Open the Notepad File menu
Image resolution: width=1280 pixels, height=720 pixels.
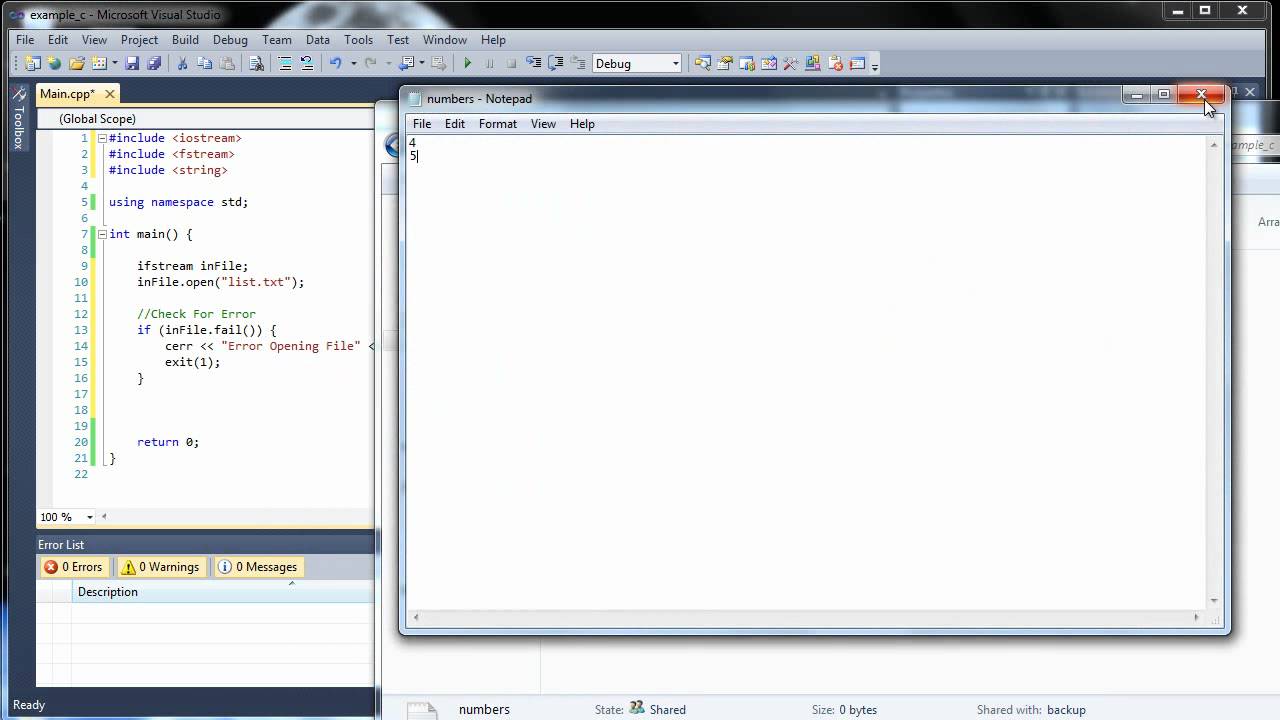tap(422, 124)
